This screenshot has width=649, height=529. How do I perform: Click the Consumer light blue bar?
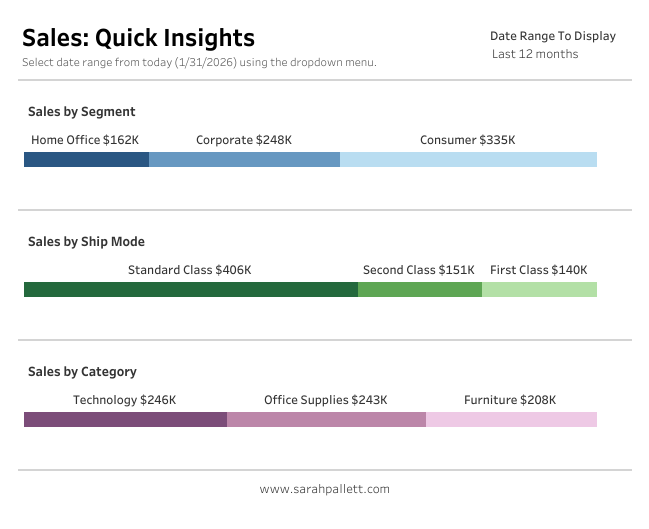[x=468, y=160]
